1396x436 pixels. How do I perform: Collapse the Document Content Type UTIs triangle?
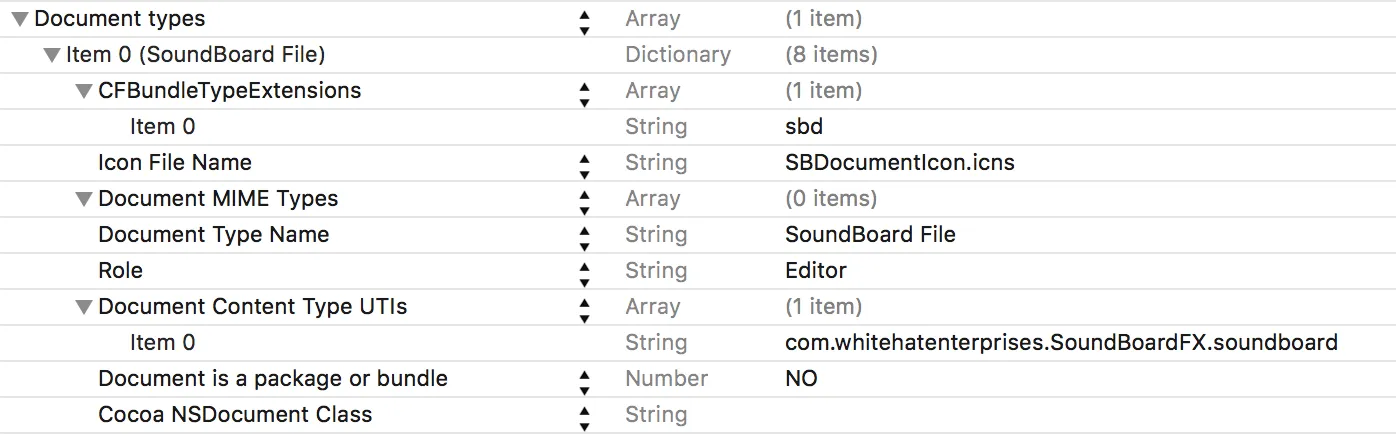(84, 307)
